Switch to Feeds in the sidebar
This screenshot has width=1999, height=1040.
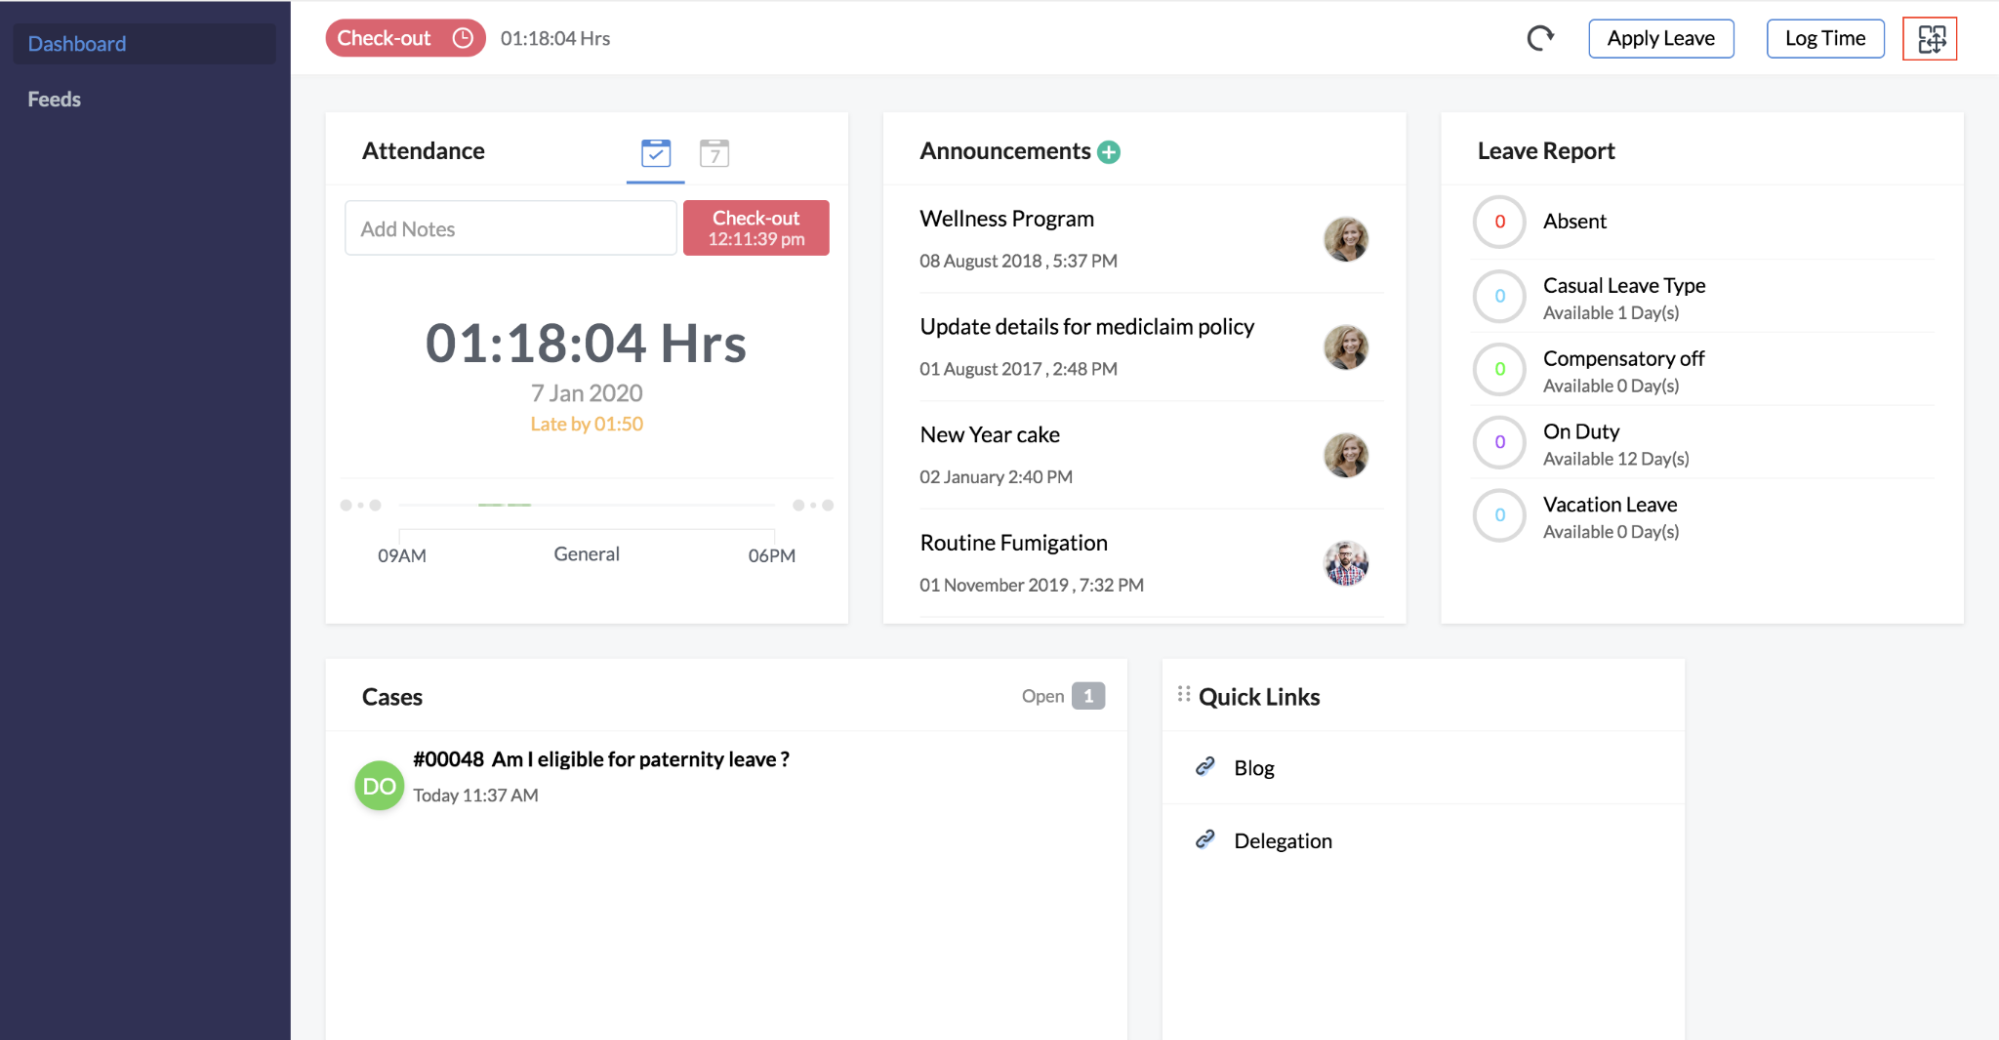(x=55, y=98)
